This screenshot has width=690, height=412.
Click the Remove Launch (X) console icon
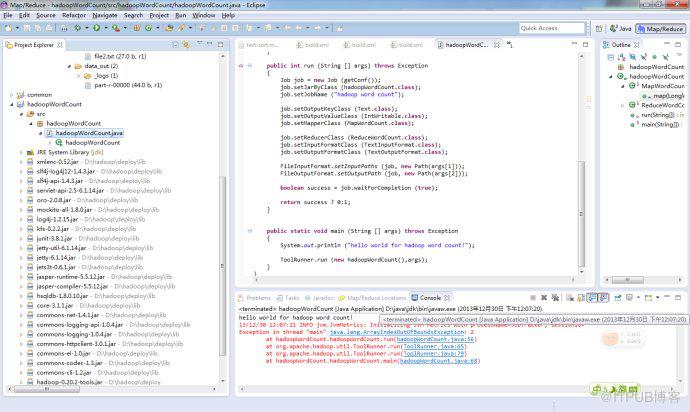click(544, 298)
